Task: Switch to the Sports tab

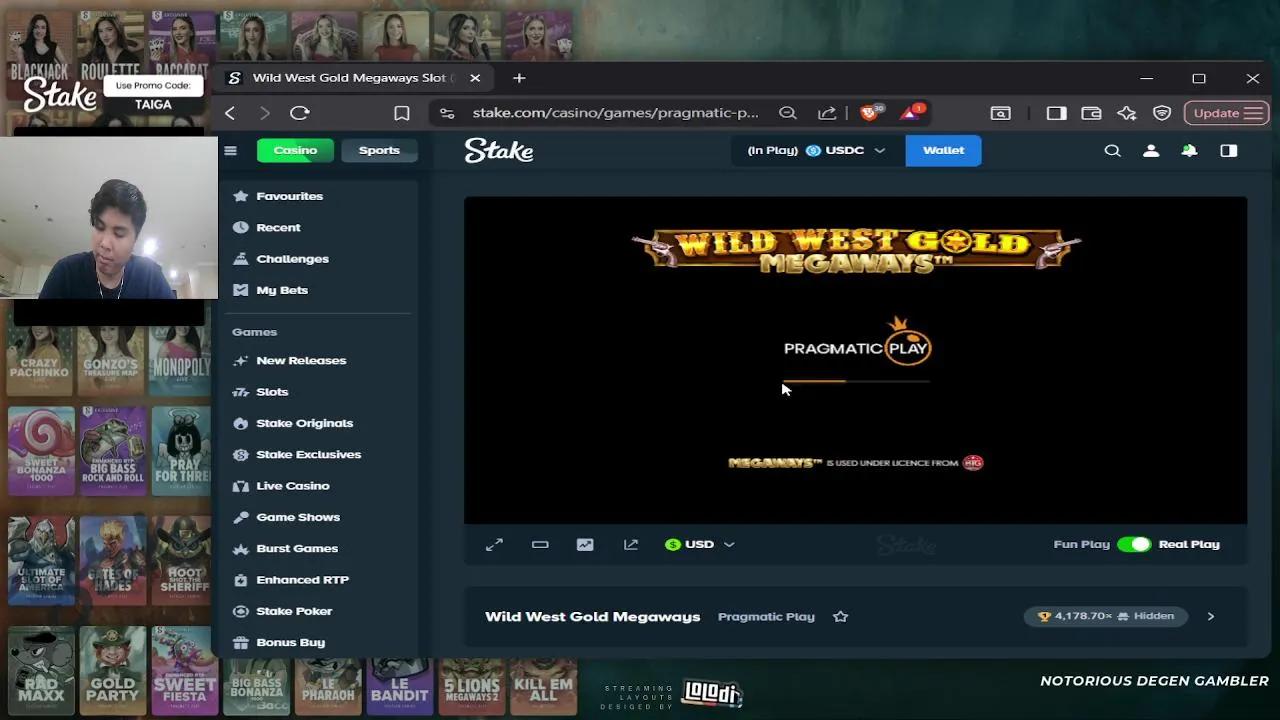Action: point(379,150)
